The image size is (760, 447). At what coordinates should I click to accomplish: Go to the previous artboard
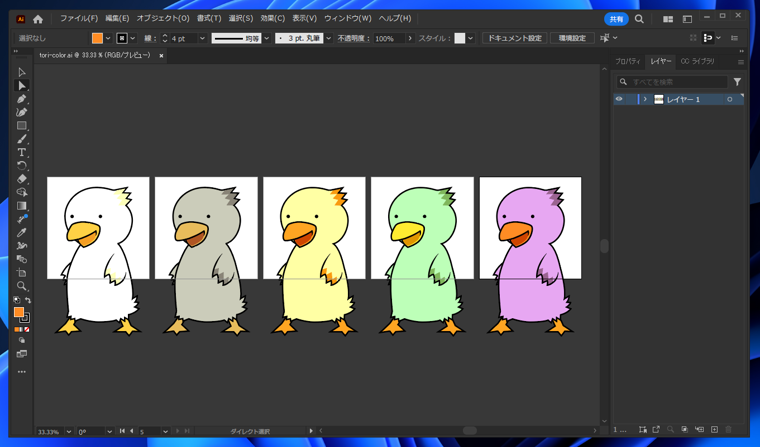[131, 431]
